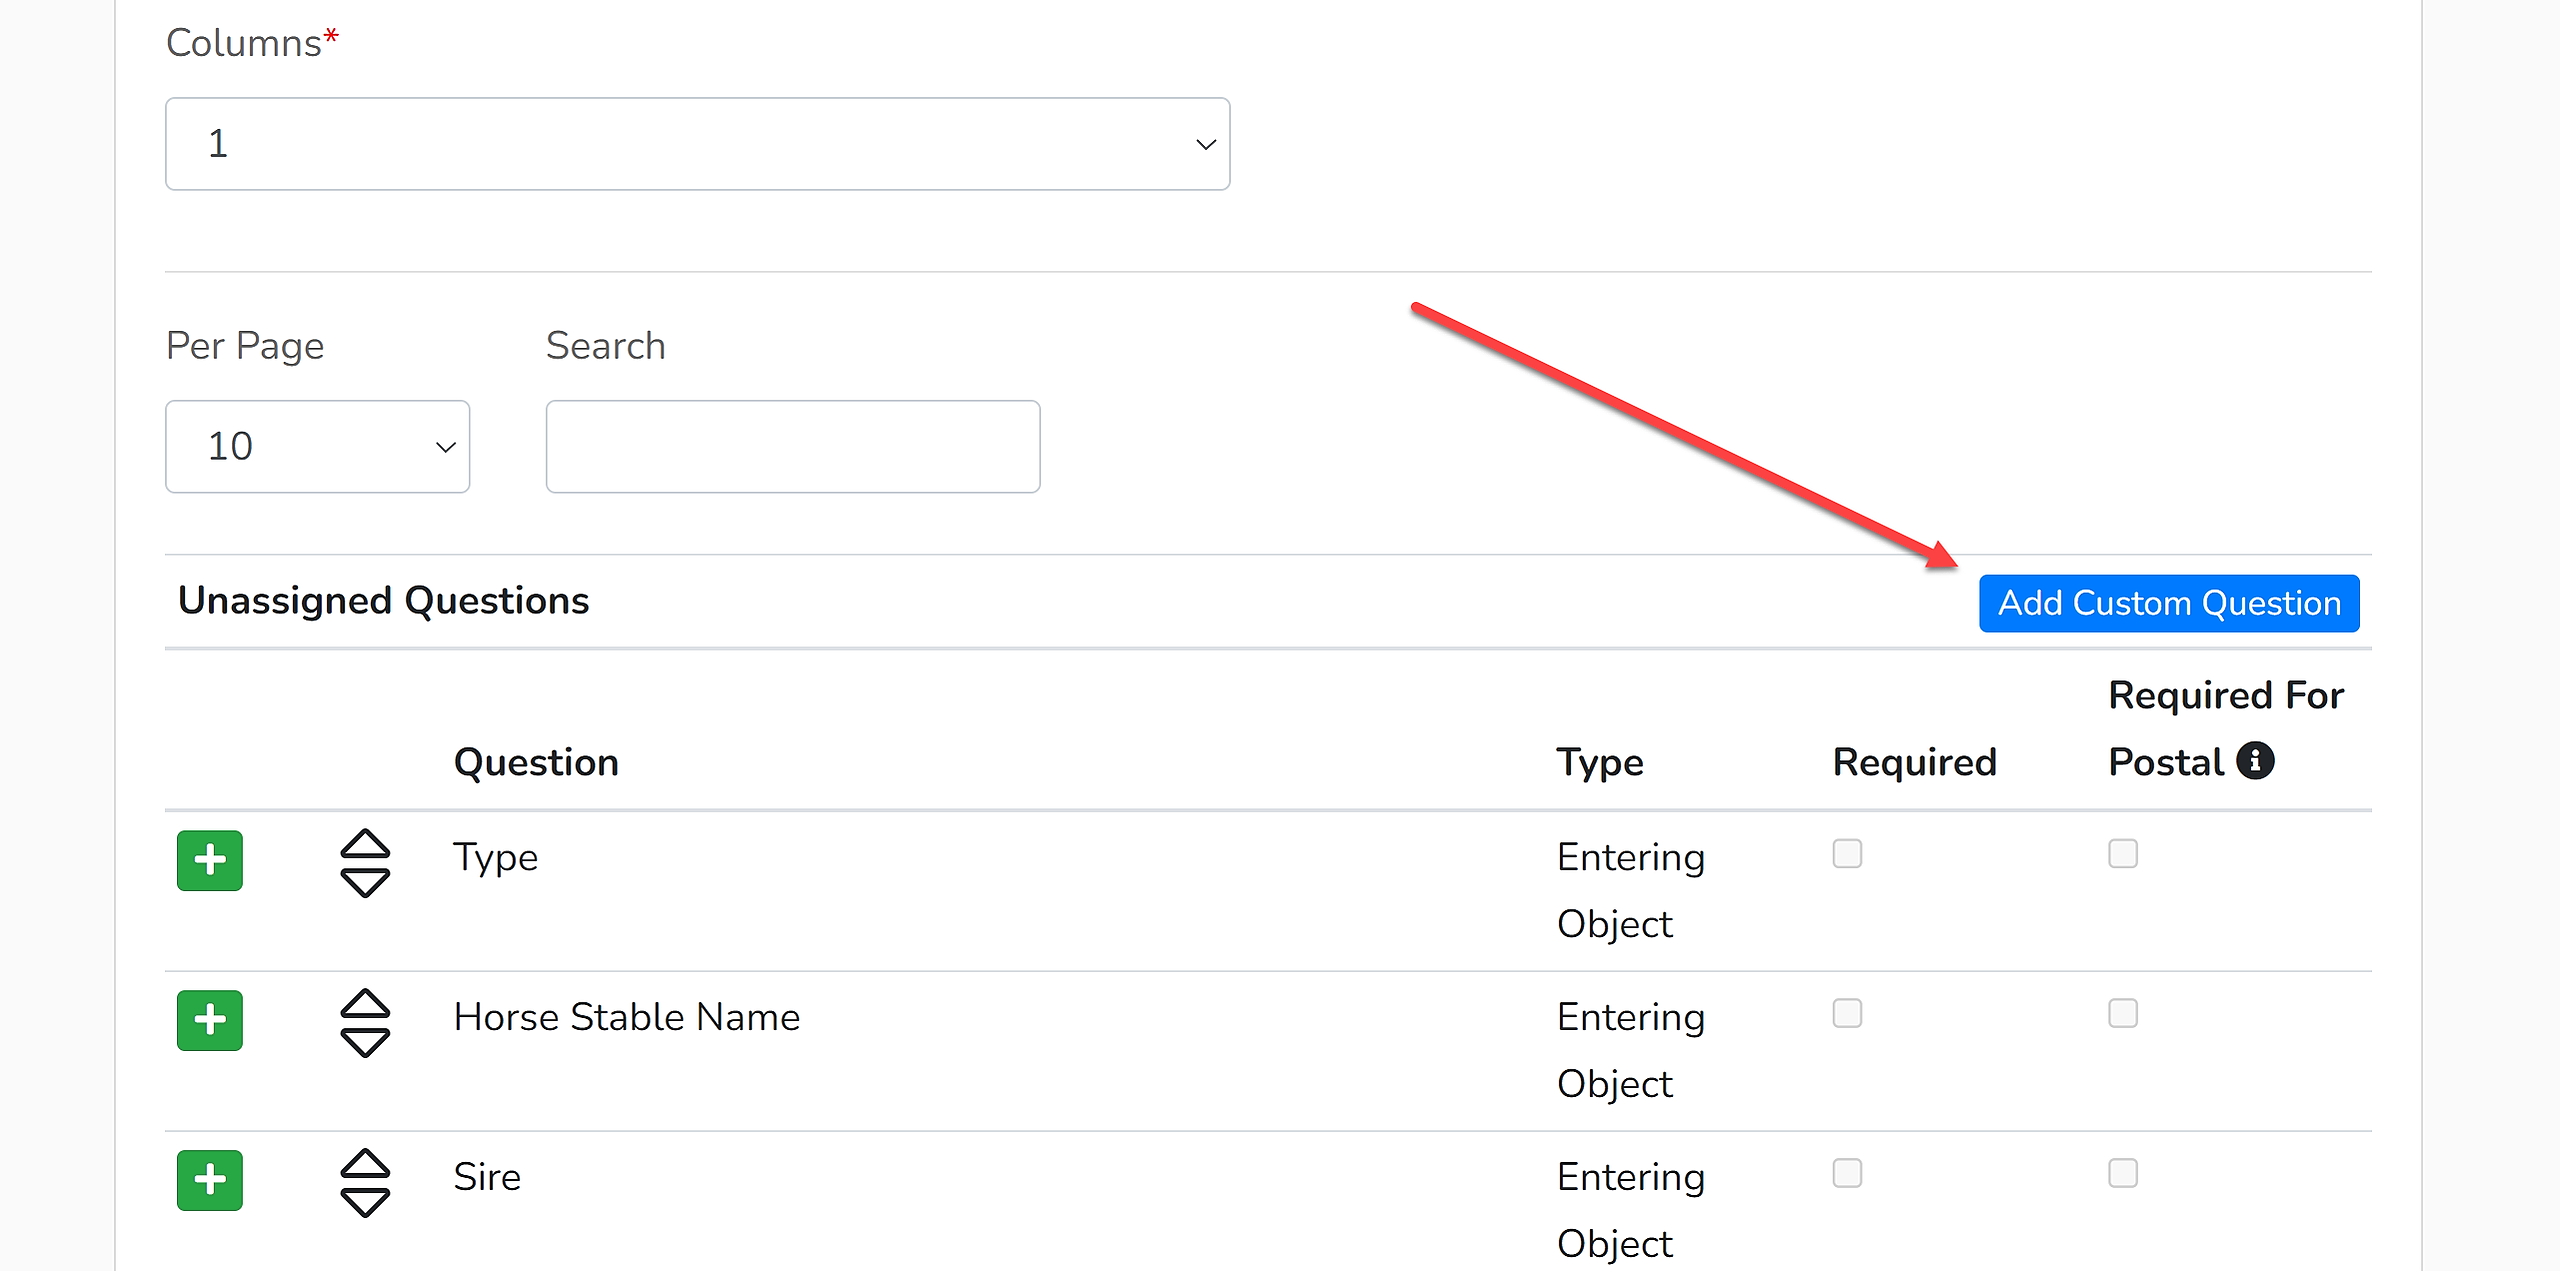Click reorder arrows icon beside Sire
The image size is (2560, 1271).
point(365,1182)
